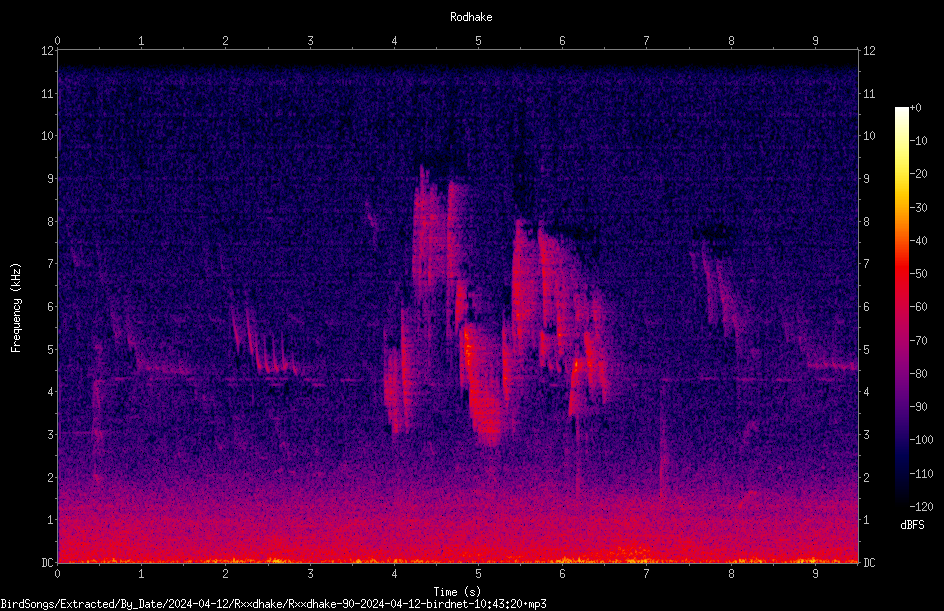
Task: Click the faint call near 8 seconds
Action: [x=719, y=289]
